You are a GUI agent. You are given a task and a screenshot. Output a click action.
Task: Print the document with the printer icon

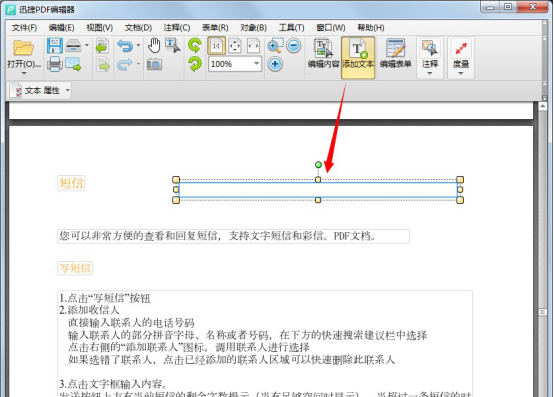click(55, 64)
